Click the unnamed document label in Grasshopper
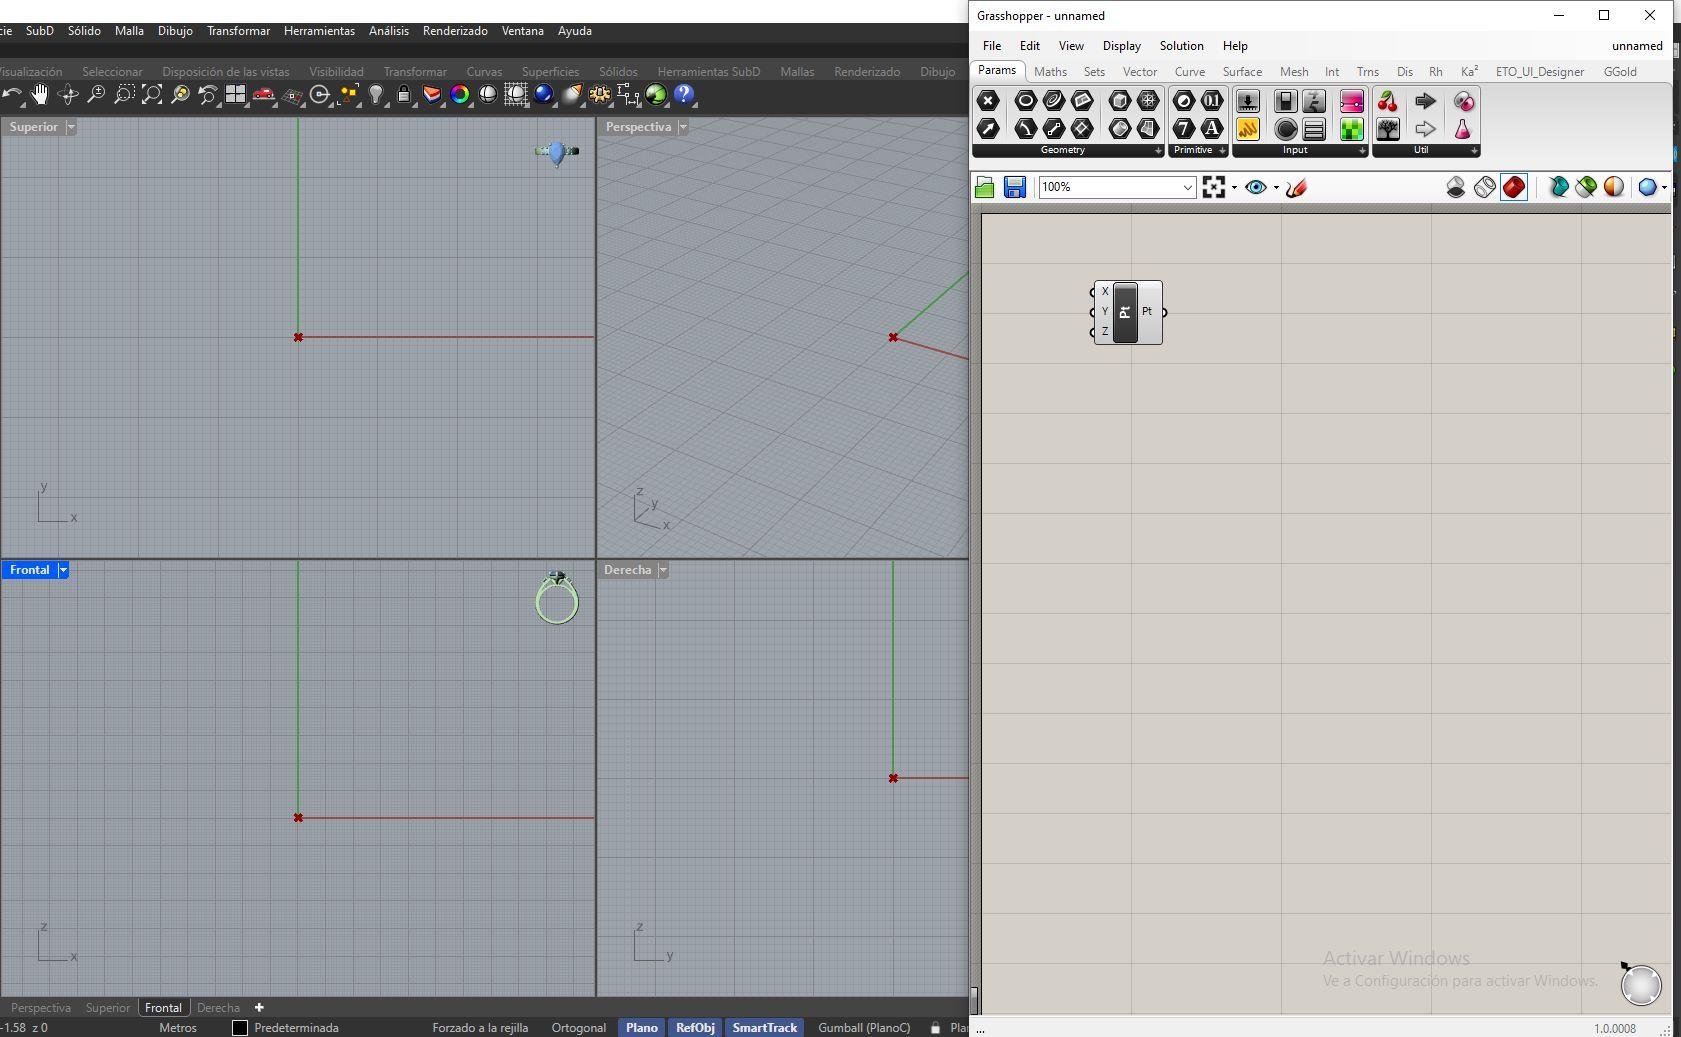Screen dimensions: 1681x1037 1637,46
